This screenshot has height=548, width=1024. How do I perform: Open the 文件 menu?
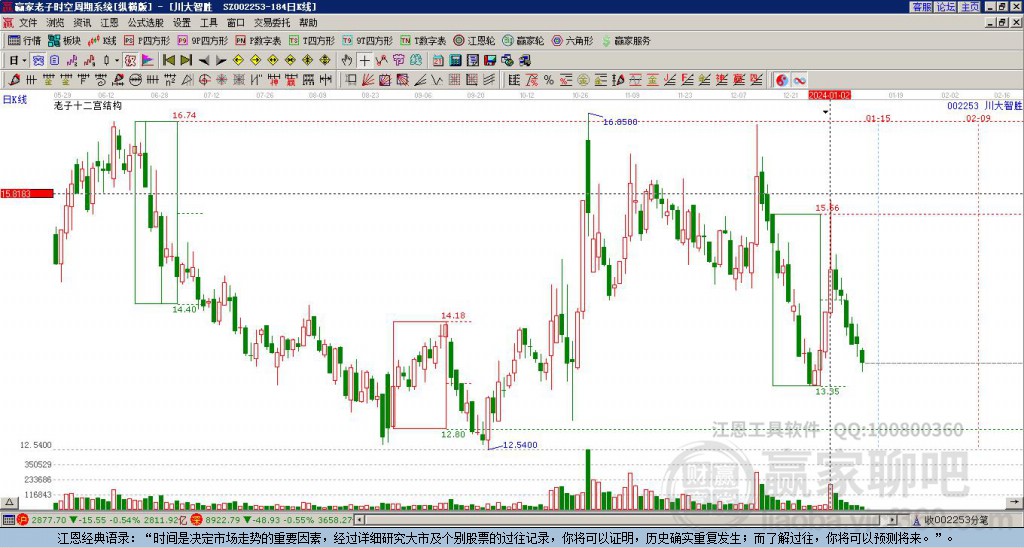click(28, 23)
